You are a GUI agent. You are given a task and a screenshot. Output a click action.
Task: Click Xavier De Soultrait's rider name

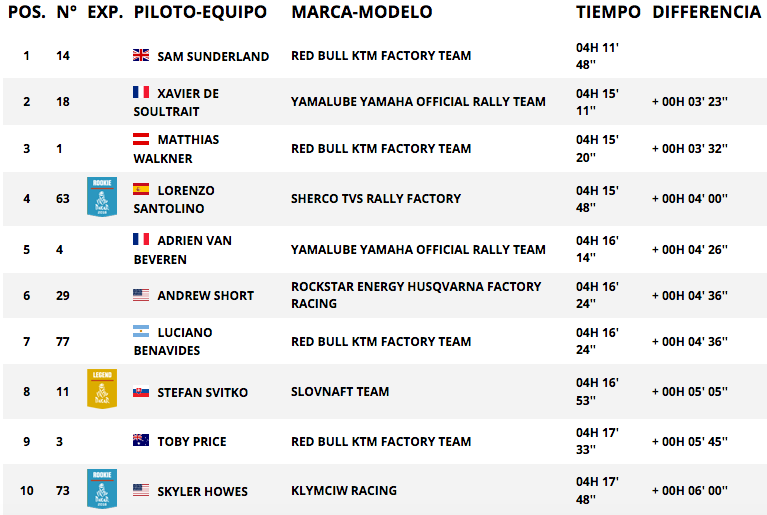pos(176,102)
